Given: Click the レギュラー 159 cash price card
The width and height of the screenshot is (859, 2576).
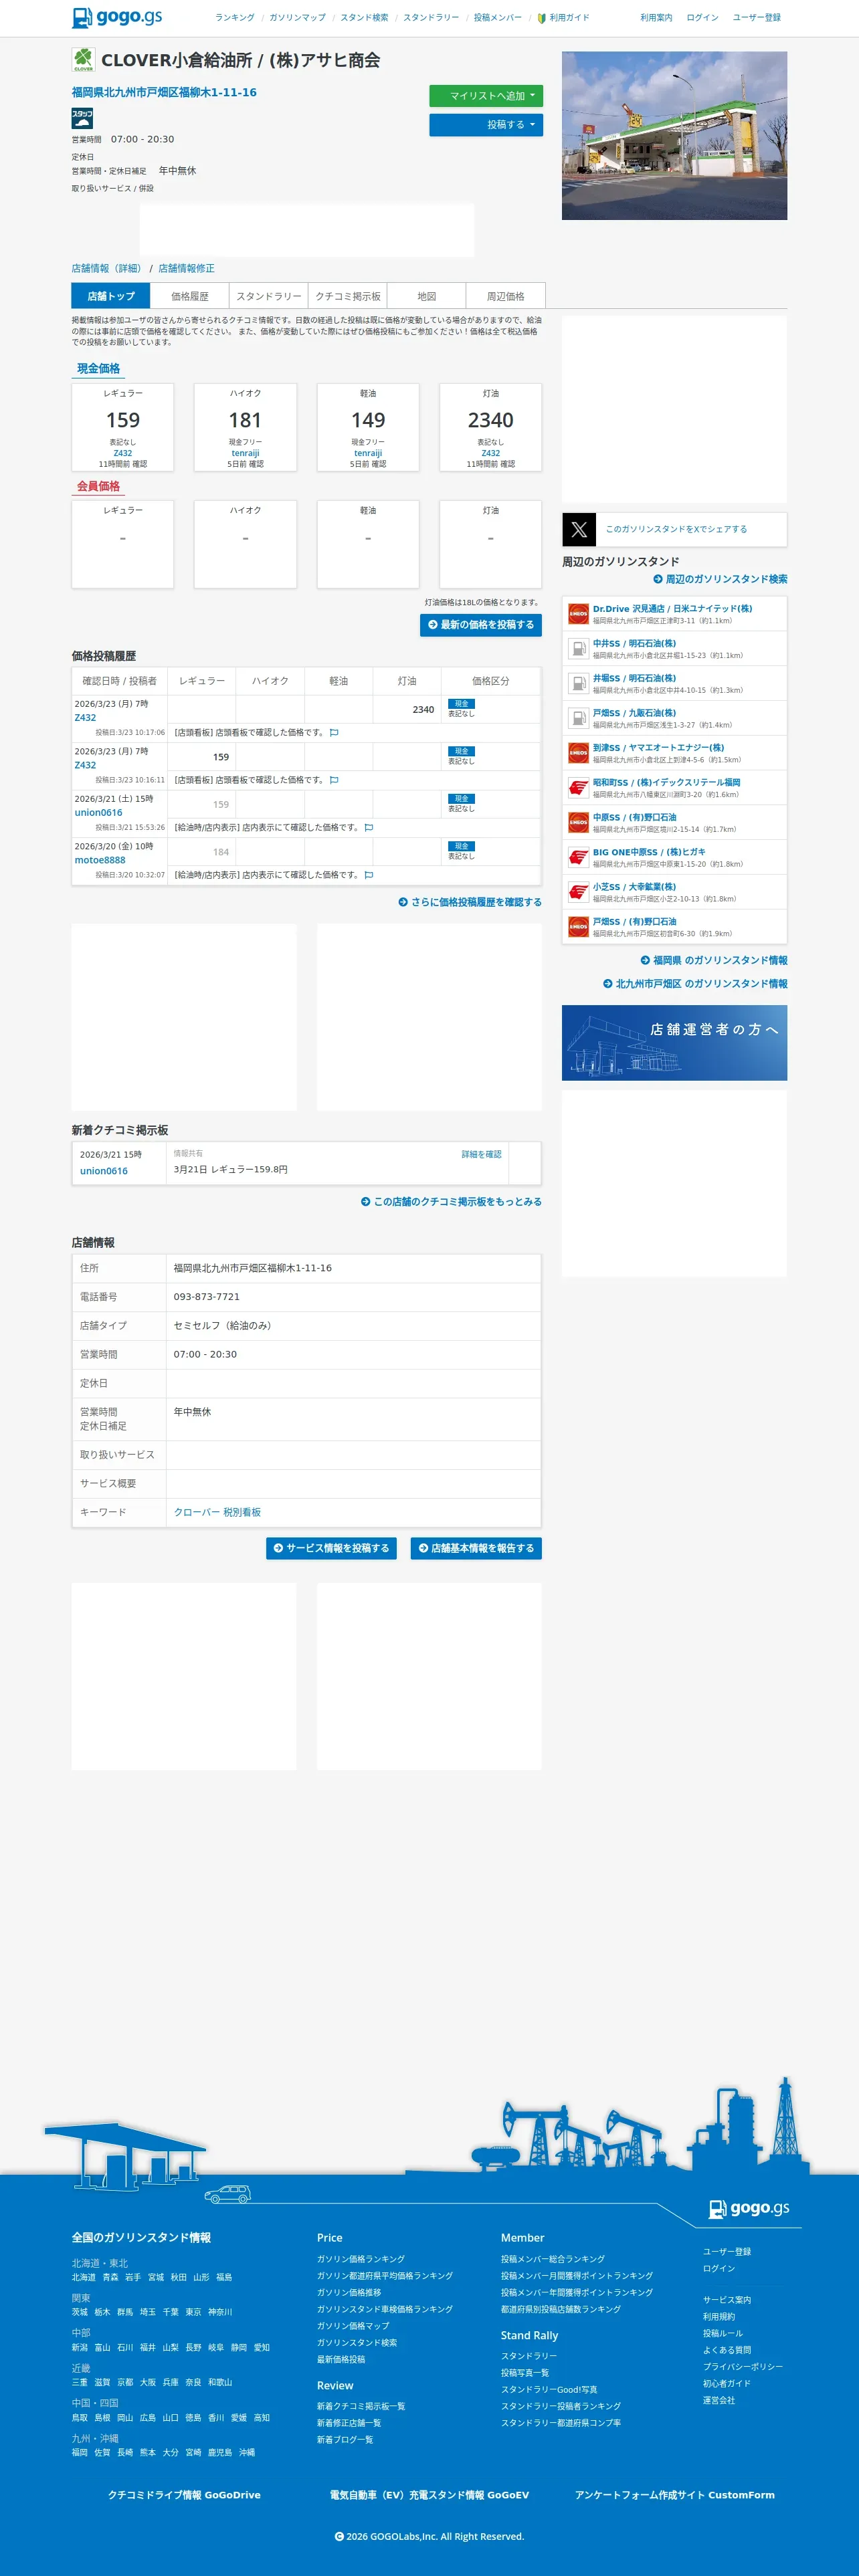Looking at the screenshot, I should [123, 427].
